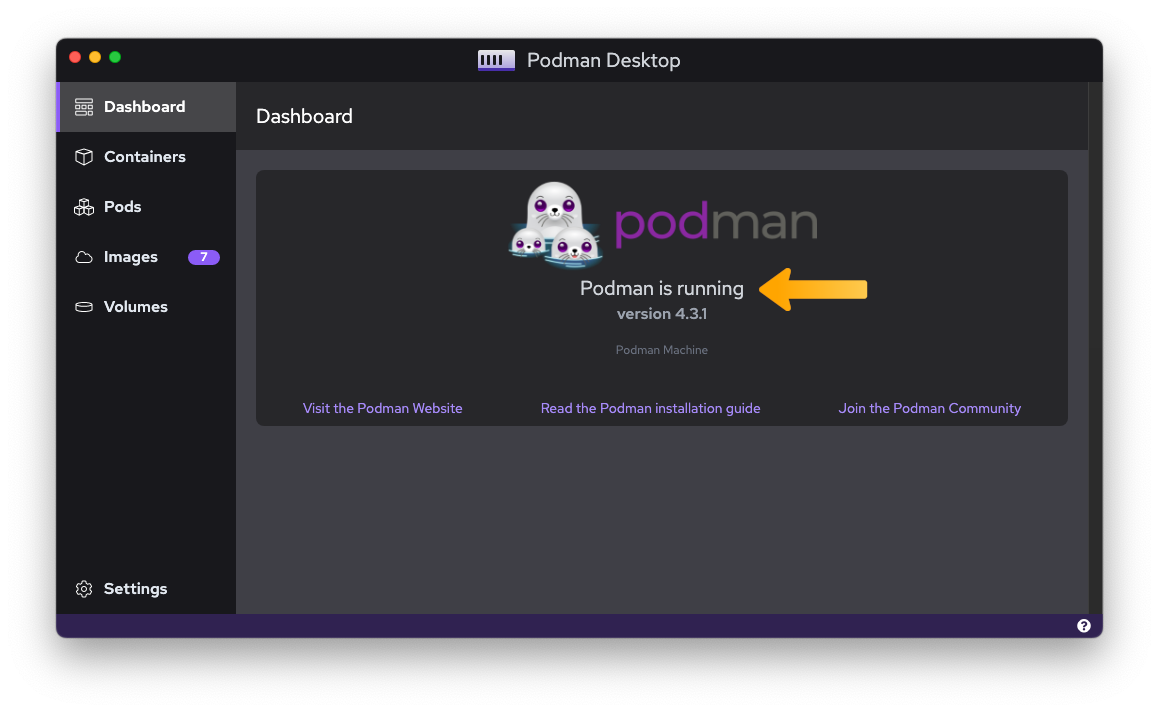Image resolution: width=1159 pixels, height=712 pixels.
Task: Open Read the Podman installation guide link
Action: pyautogui.click(x=650, y=408)
